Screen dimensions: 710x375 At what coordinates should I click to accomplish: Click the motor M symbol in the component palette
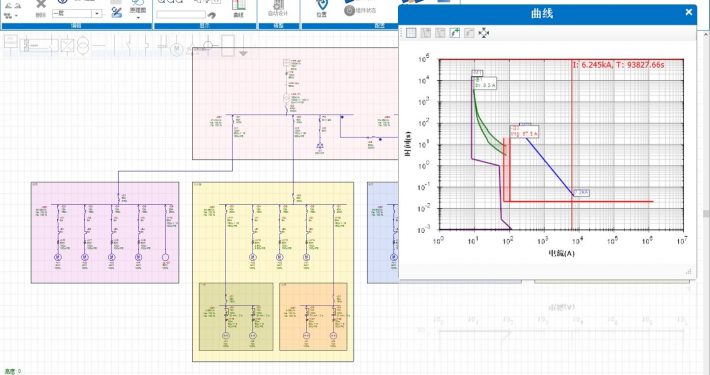tap(177, 49)
